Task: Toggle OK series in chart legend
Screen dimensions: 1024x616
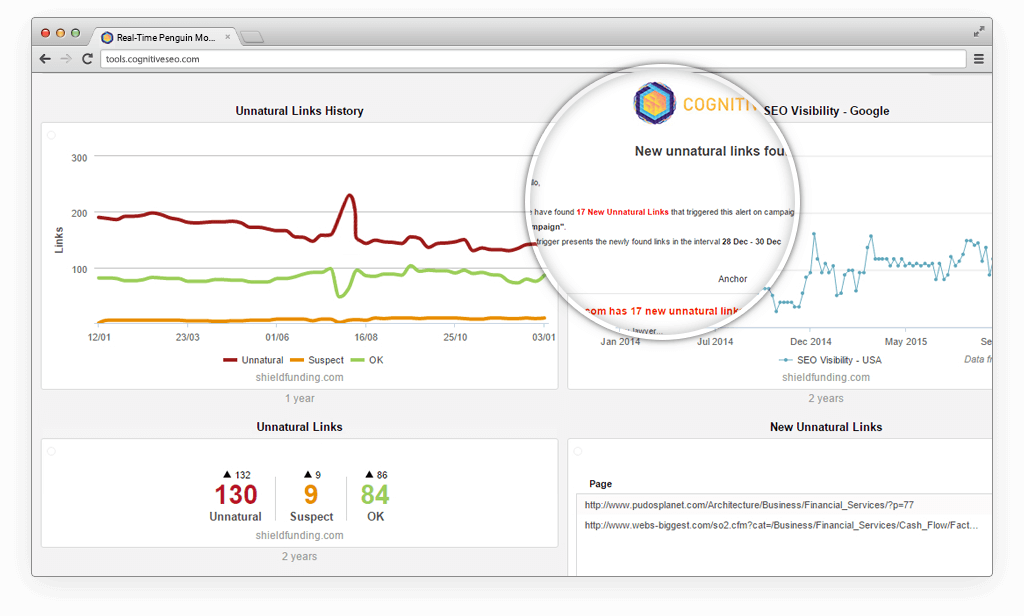Action: tap(367, 360)
